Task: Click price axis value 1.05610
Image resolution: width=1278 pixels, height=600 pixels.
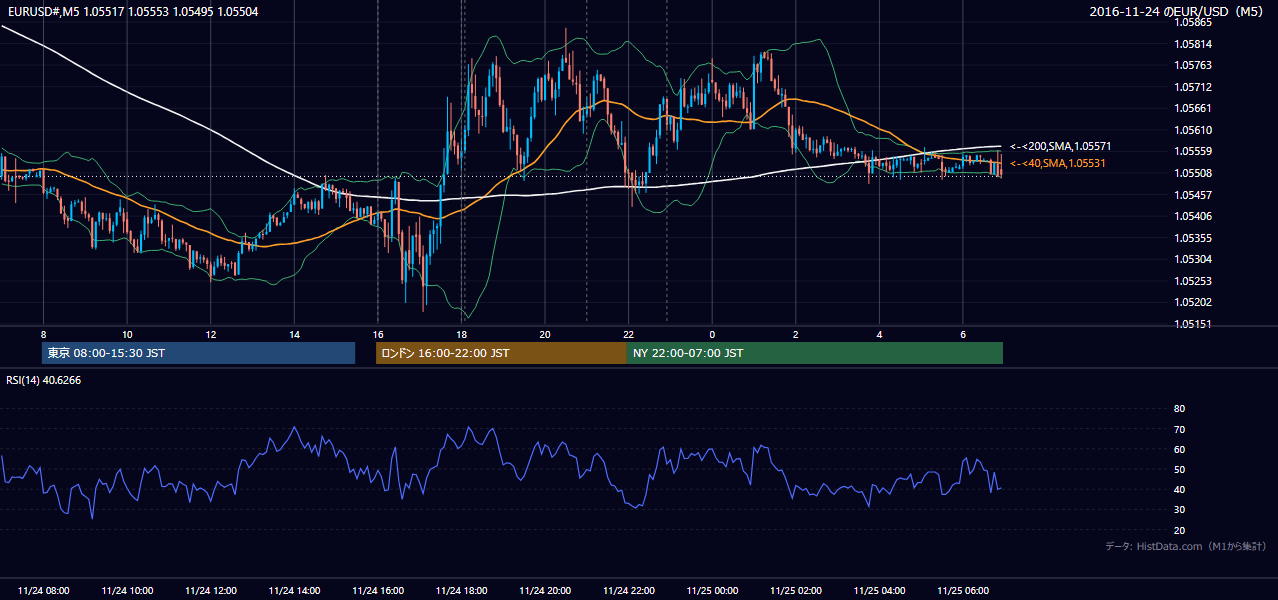Action: pyautogui.click(x=1194, y=130)
